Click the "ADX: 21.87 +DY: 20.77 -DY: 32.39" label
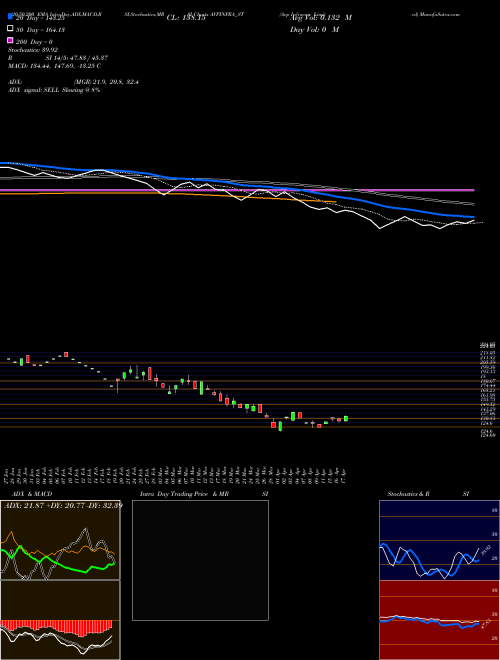500x660 pixels. 63,505
